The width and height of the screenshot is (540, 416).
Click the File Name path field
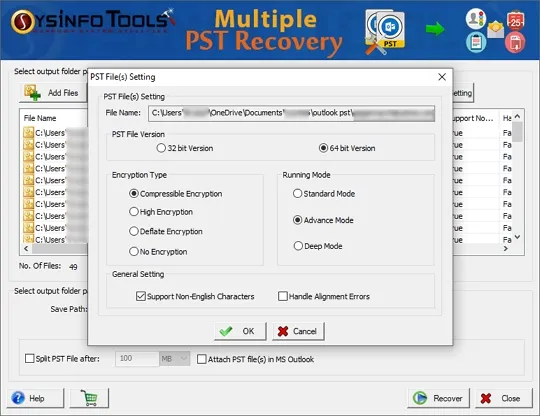291,113
